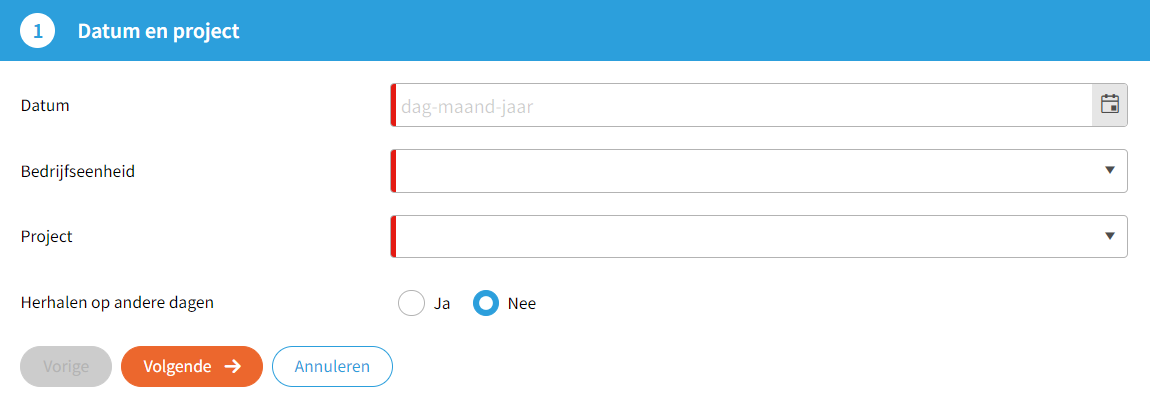Screen dimensions: 1150x403
Task: Click the 'Nee' radio label text
Action: tap(522, 304)
